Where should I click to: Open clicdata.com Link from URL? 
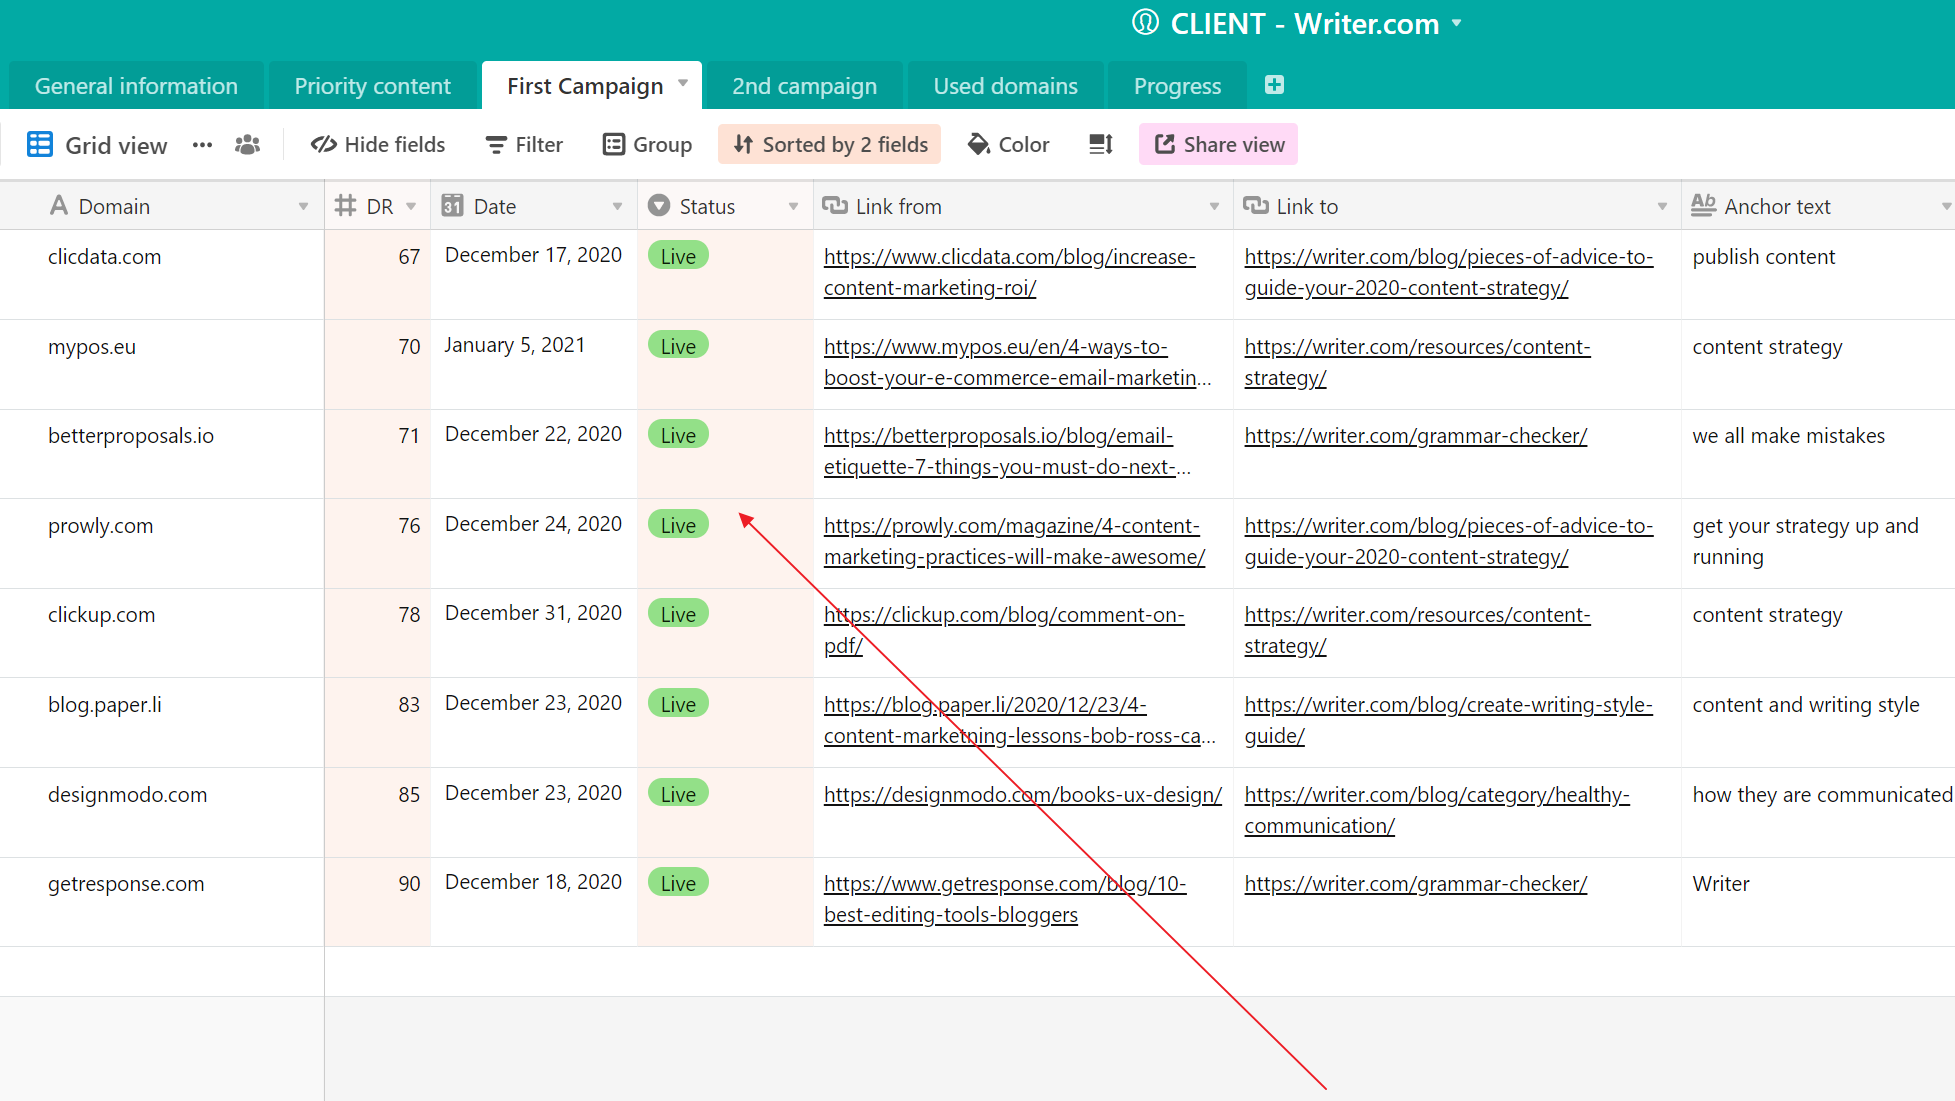[1009, 272]
